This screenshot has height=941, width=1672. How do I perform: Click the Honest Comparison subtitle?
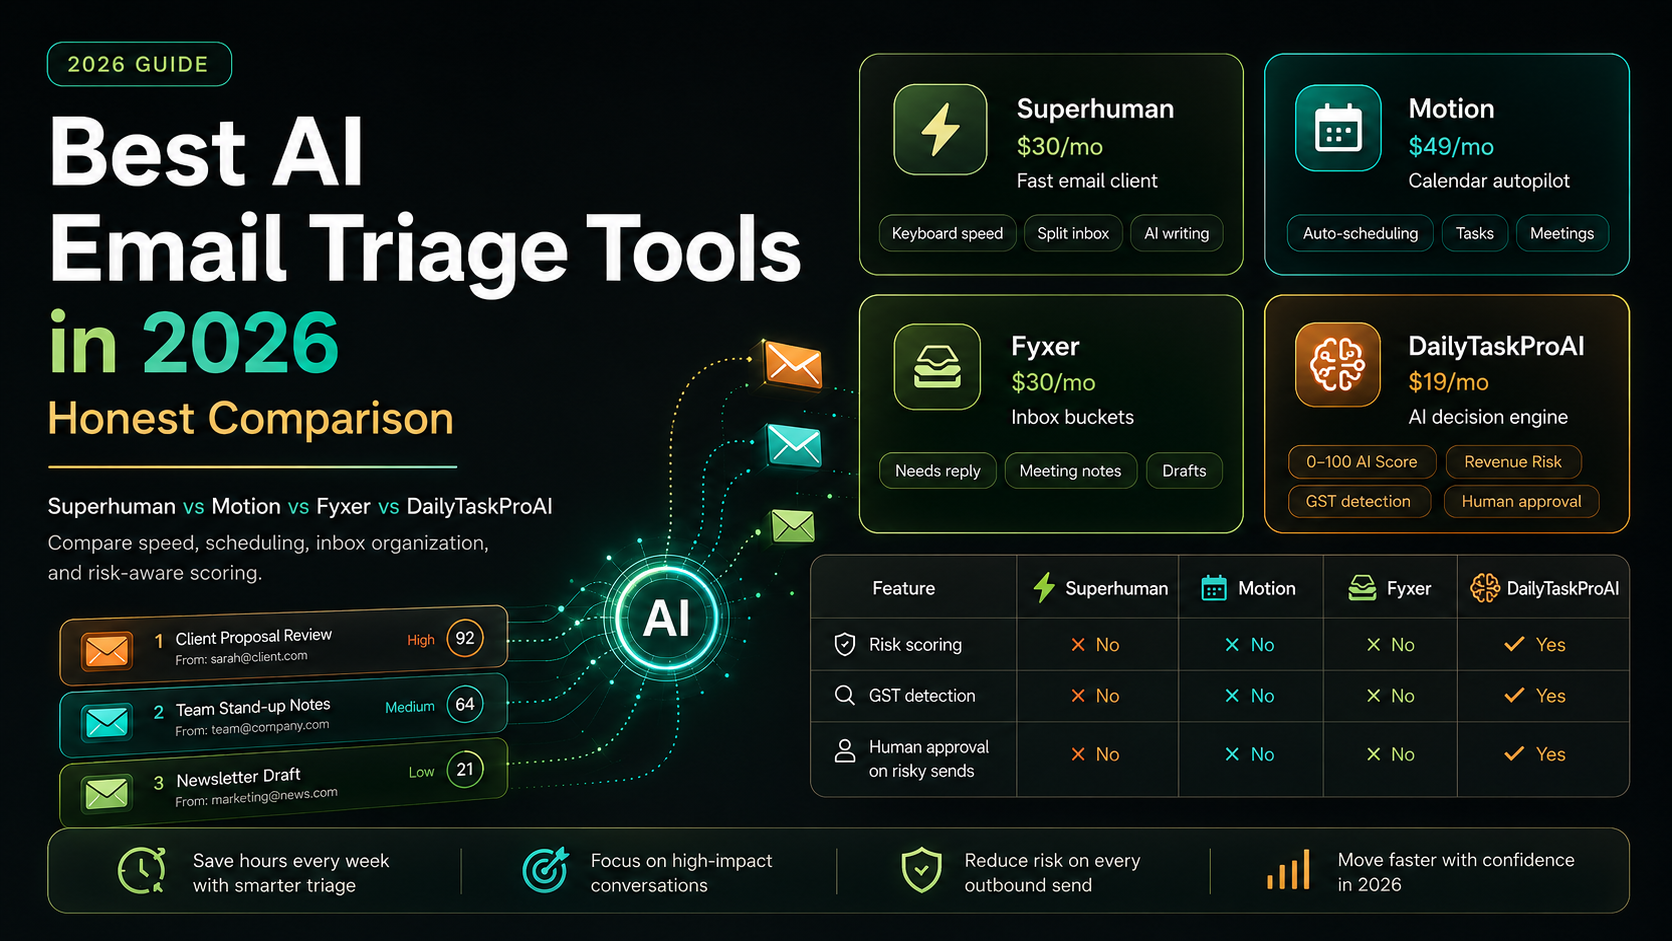[x=251, y=418]
